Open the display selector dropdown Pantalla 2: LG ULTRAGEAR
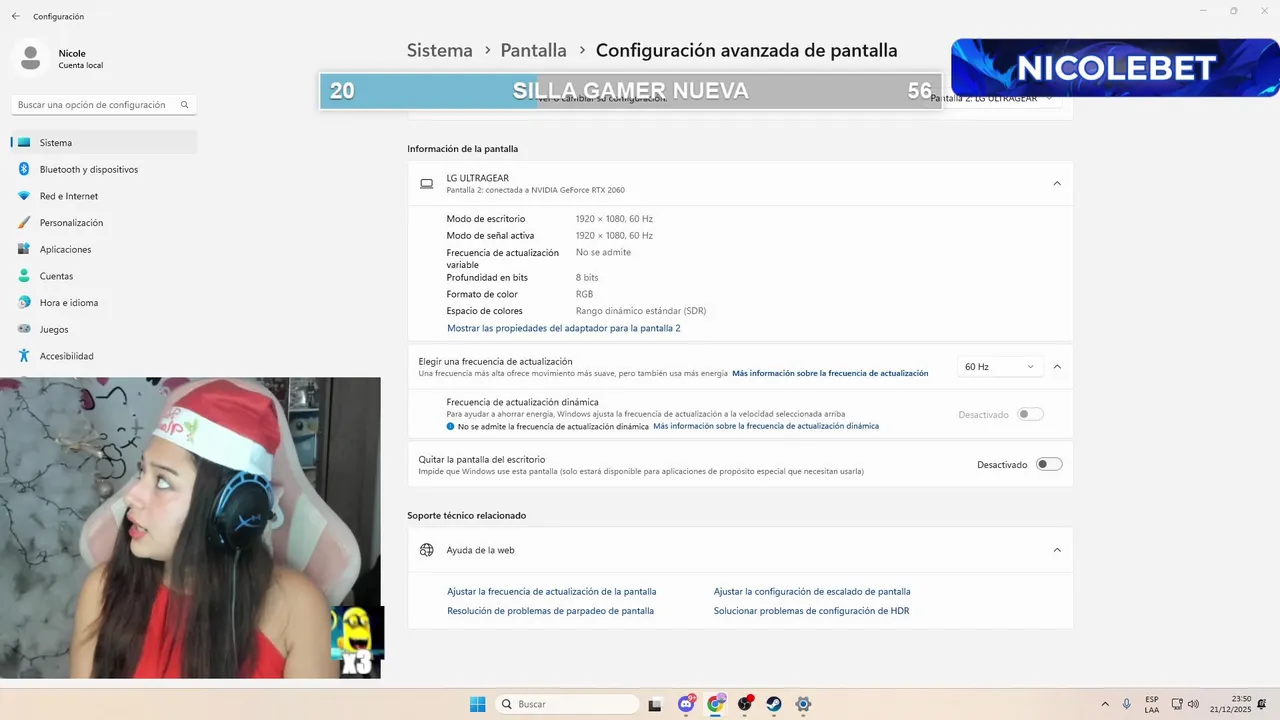Viewport: 1280px width, 720px height. point(992,98)
